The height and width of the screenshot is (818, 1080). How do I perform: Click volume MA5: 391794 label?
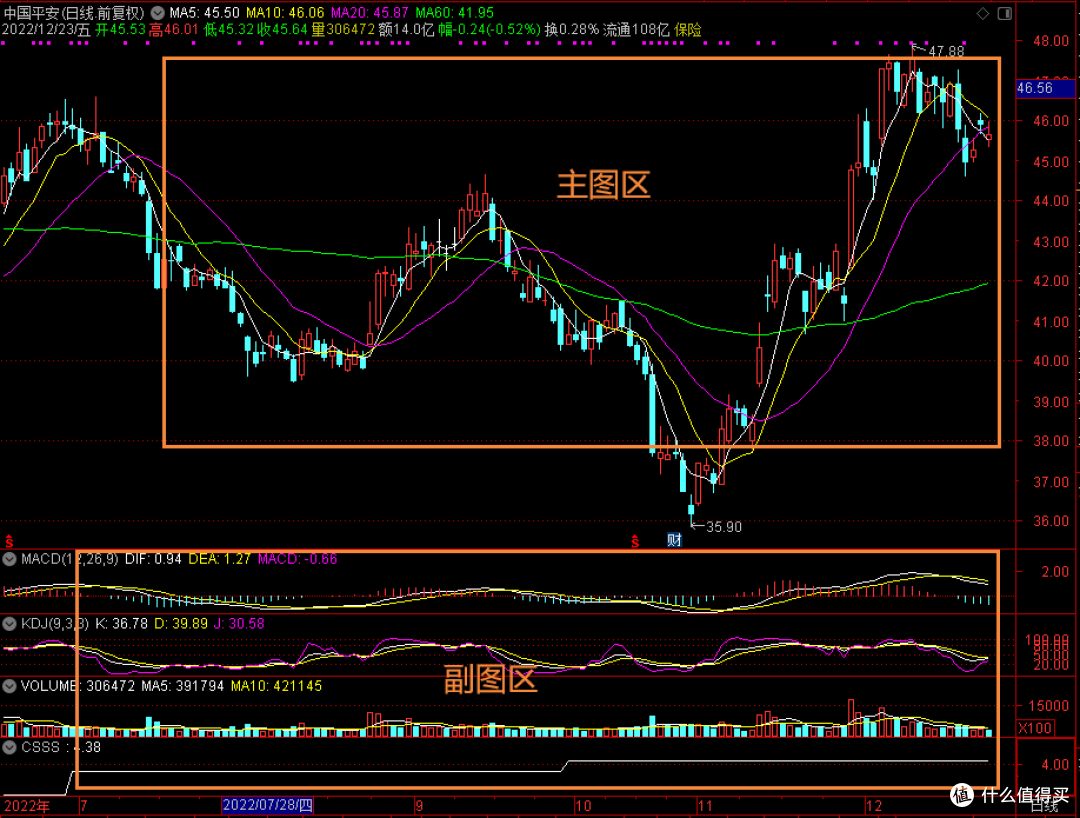tap(183, 686)
